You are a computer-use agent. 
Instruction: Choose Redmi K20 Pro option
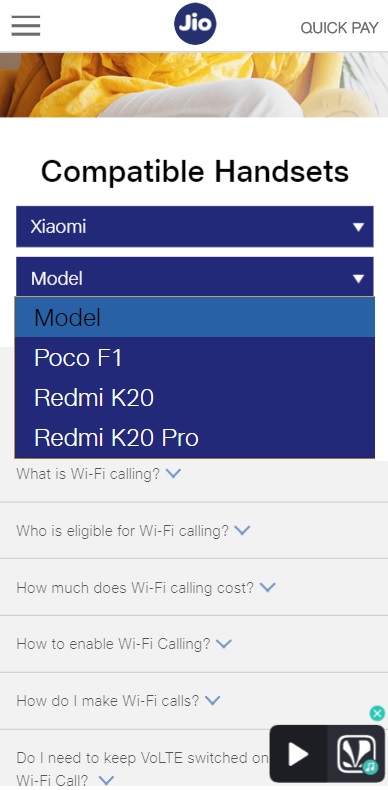click(x=195, y=438)
